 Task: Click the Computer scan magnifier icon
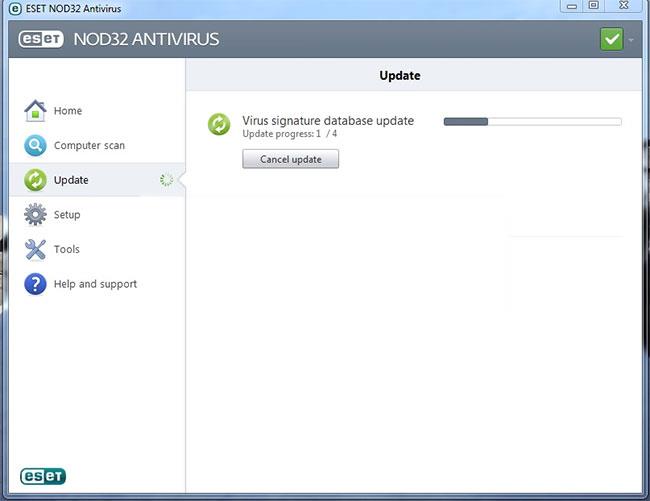click(x=35, y=145)
